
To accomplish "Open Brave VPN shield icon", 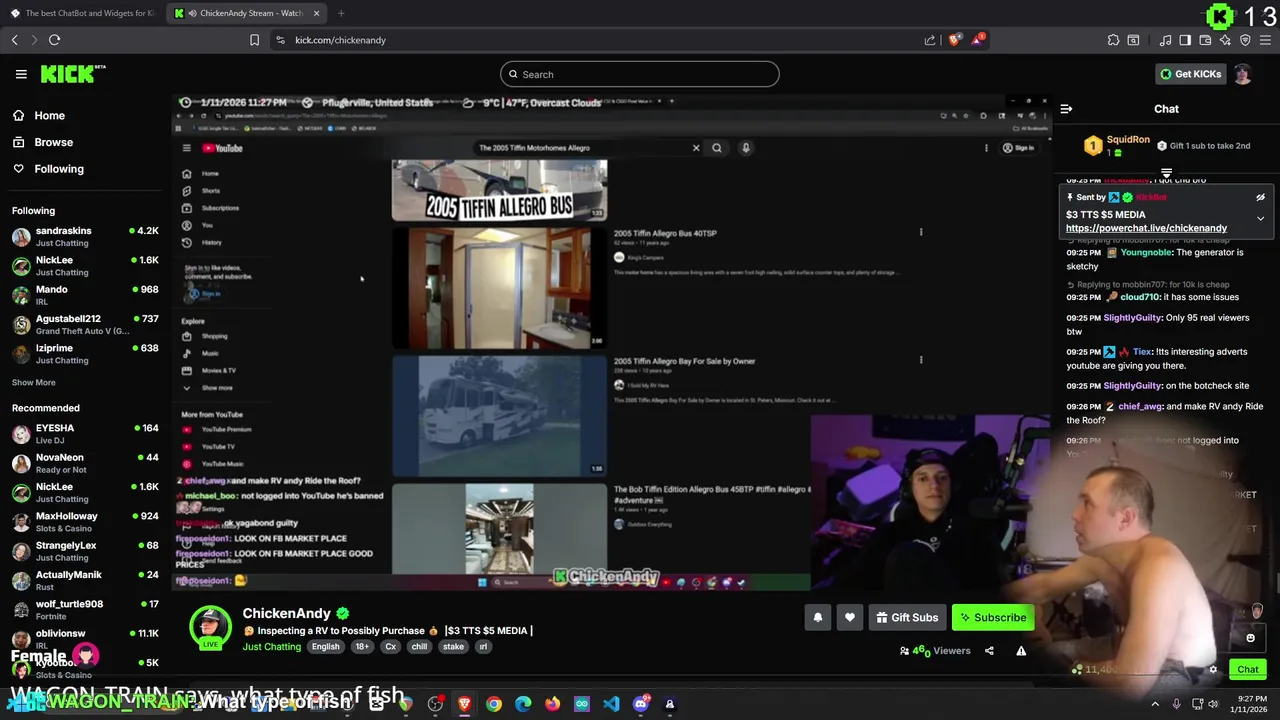I will [x=1245, y=40].
